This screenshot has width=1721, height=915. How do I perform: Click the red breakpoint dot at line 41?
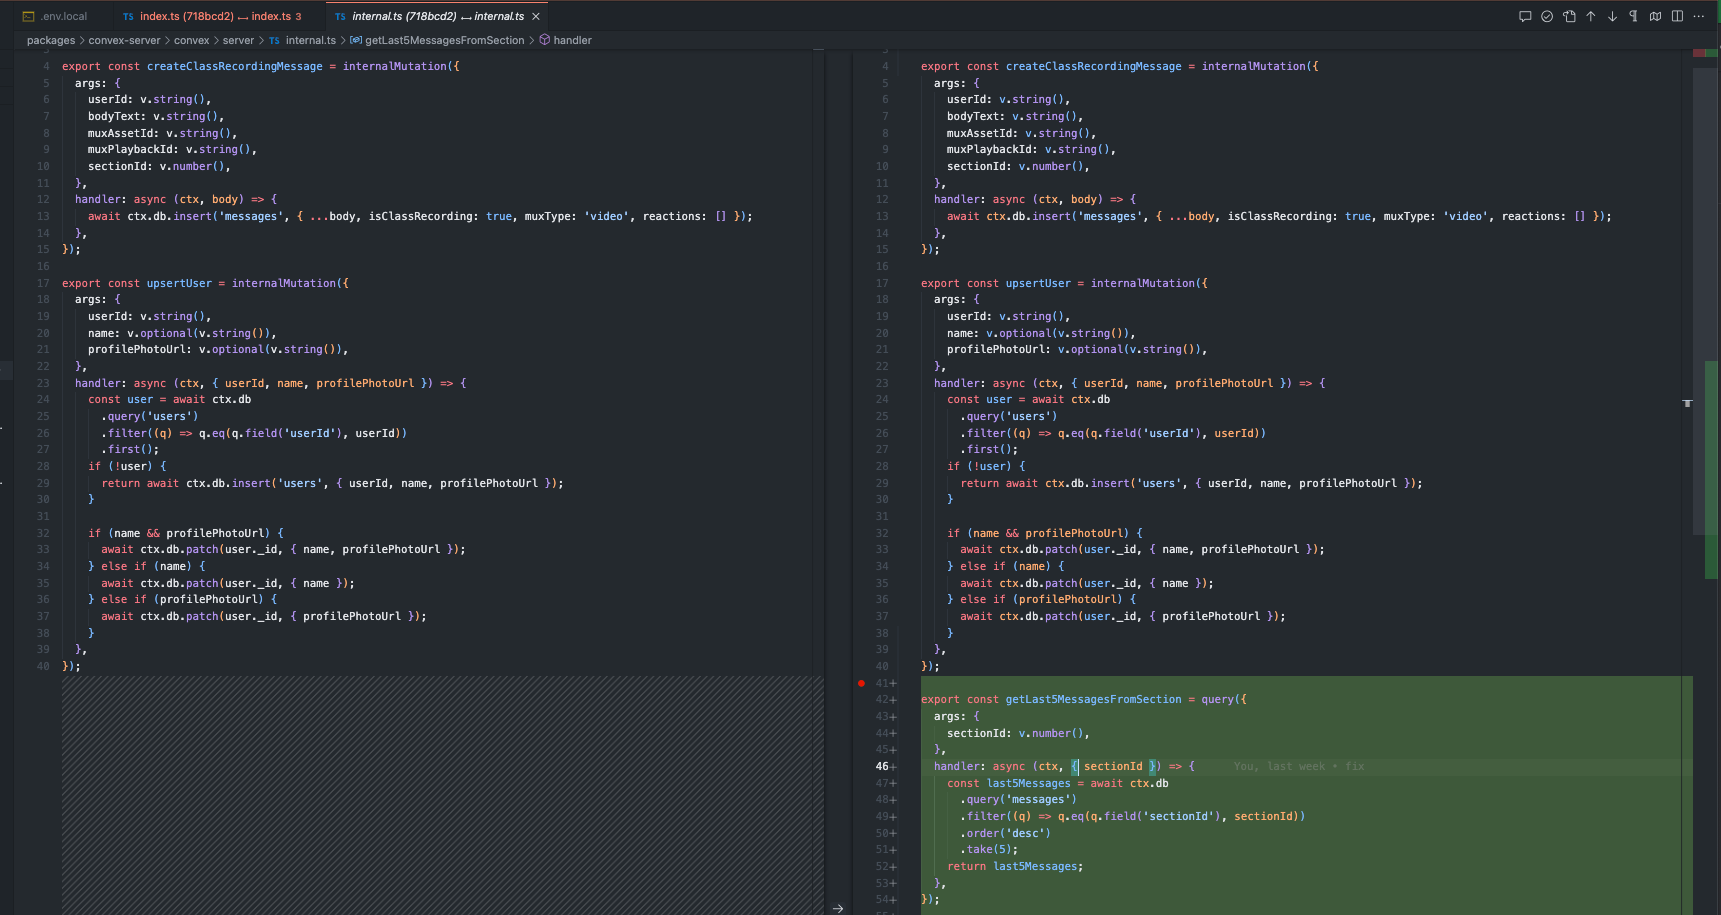click(x=861, y=683)
